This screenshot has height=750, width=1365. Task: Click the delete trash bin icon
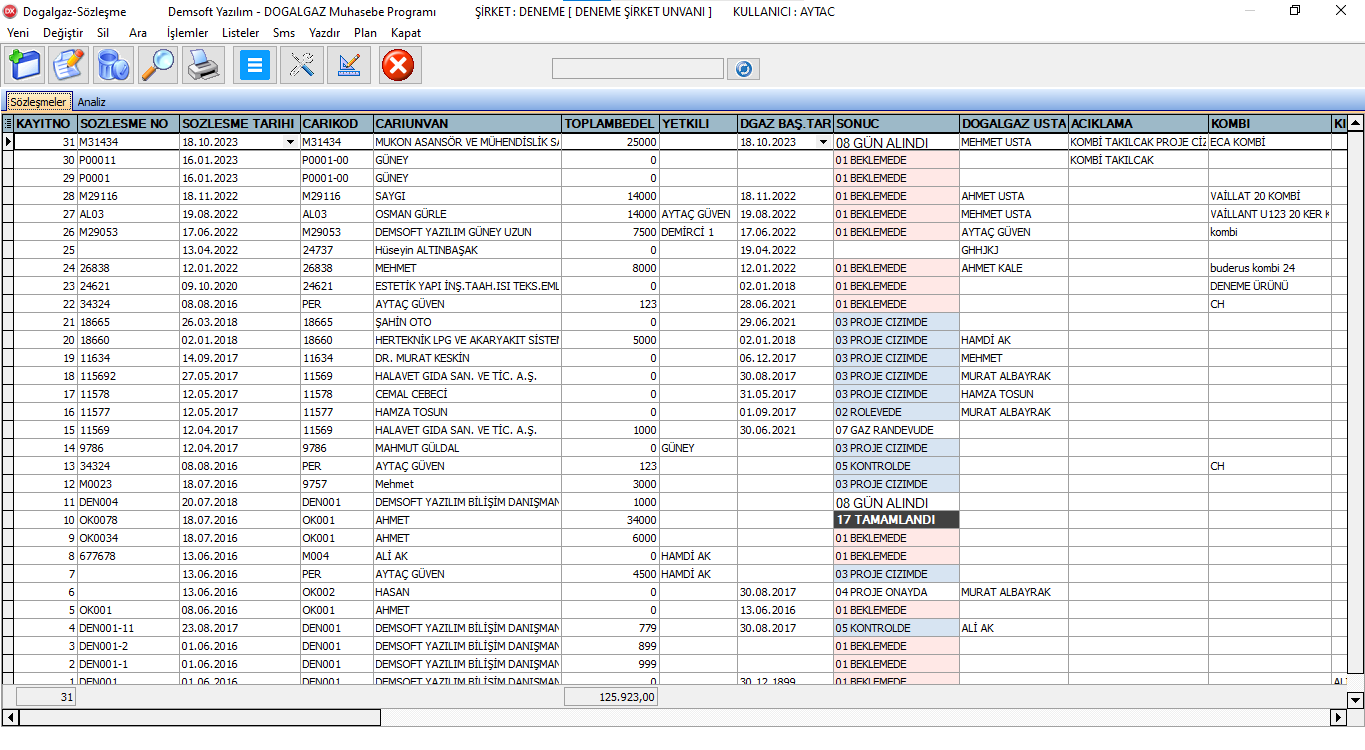(113, 66)
